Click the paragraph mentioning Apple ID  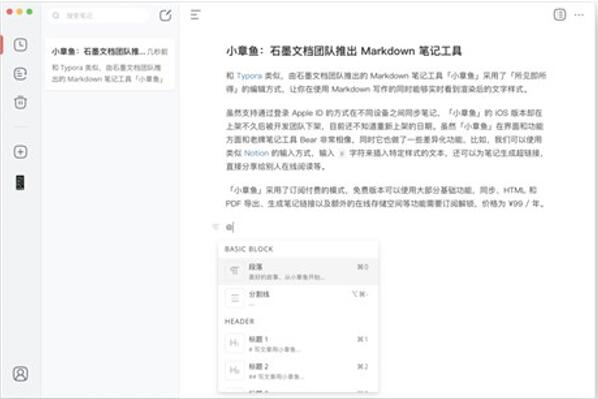[384, 140]
